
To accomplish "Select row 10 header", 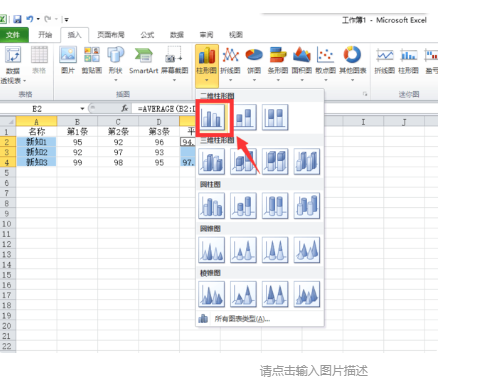I will [7, 224].
